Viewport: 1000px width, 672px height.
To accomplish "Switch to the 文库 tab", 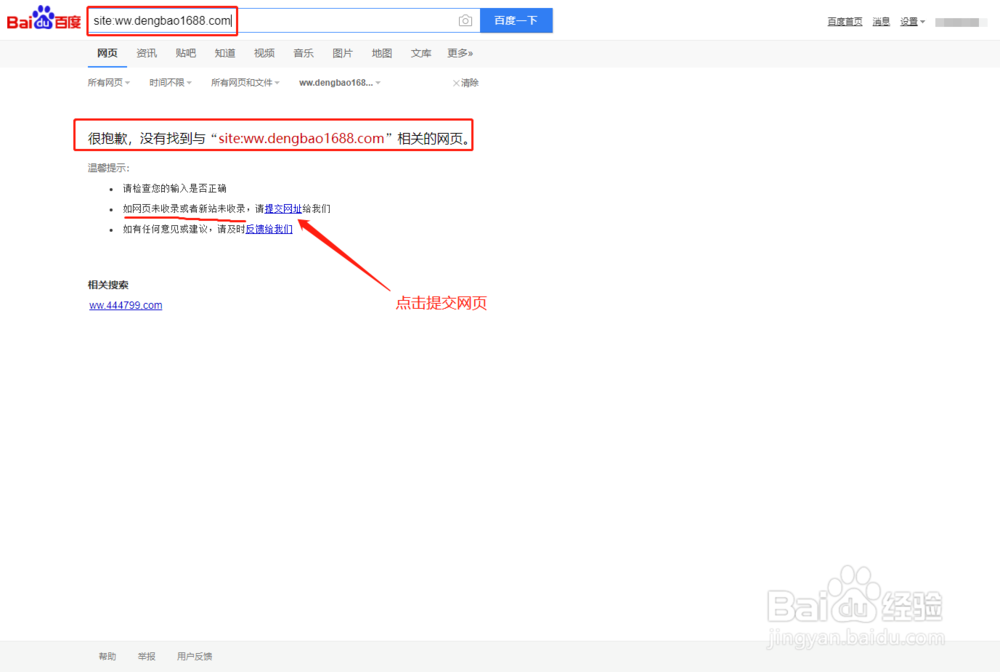I will [x=421, y=53].
